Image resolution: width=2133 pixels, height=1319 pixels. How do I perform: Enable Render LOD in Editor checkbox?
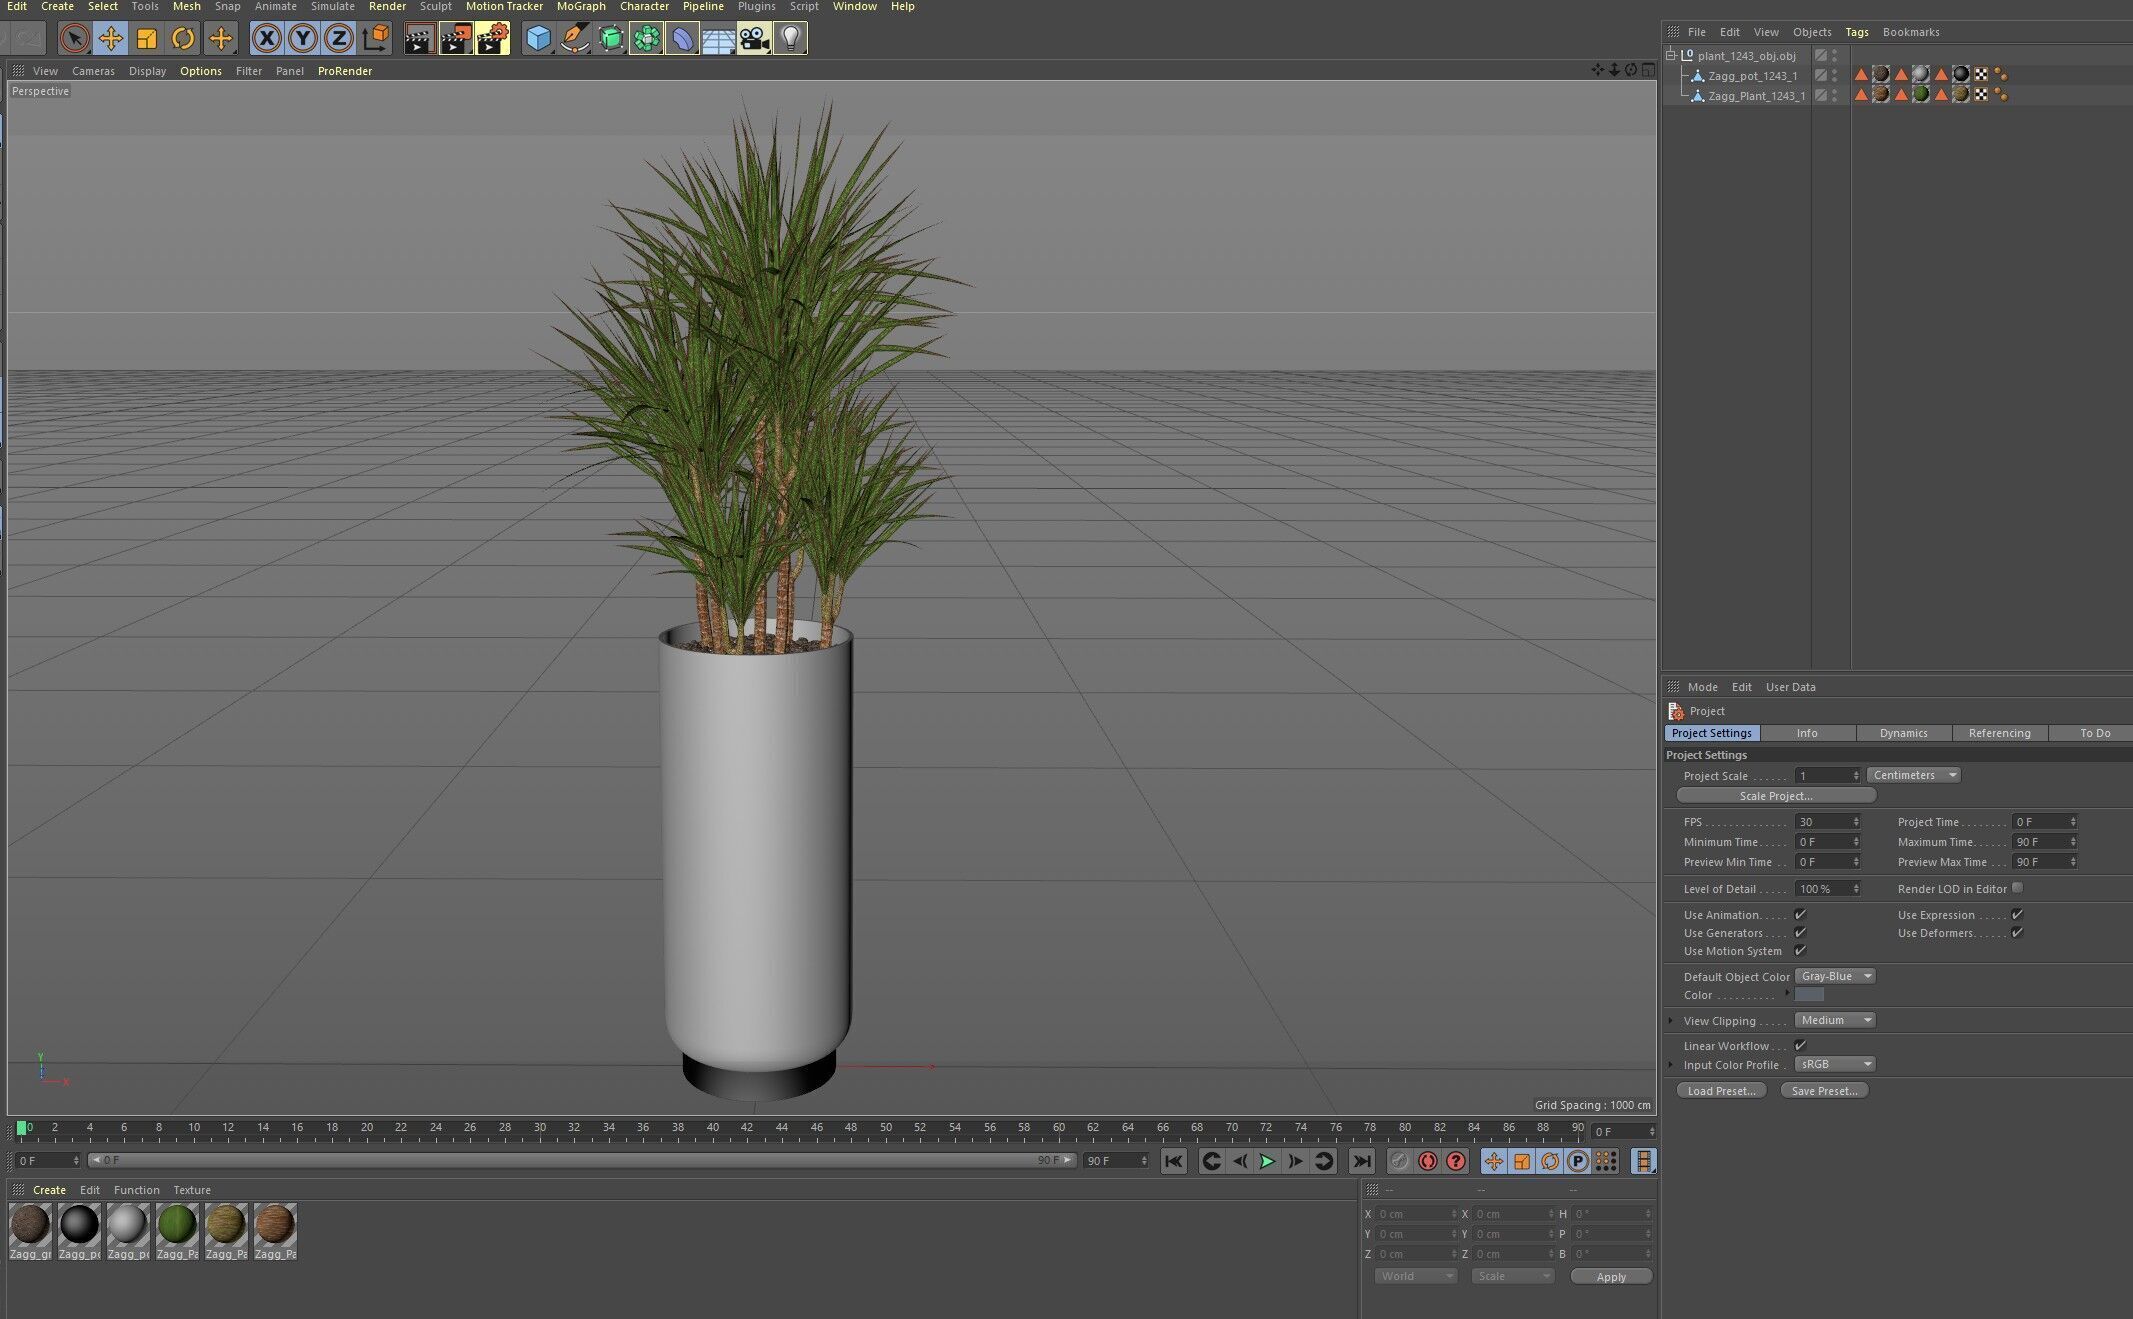[x=2017, y=888]
